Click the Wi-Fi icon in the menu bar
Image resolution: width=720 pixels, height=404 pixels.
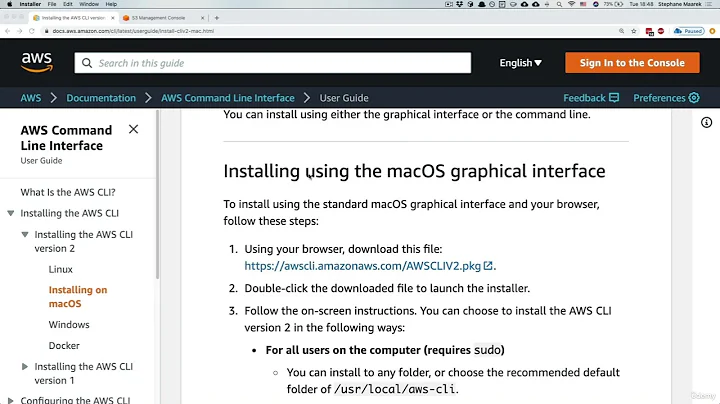click(x=572, y=4)
